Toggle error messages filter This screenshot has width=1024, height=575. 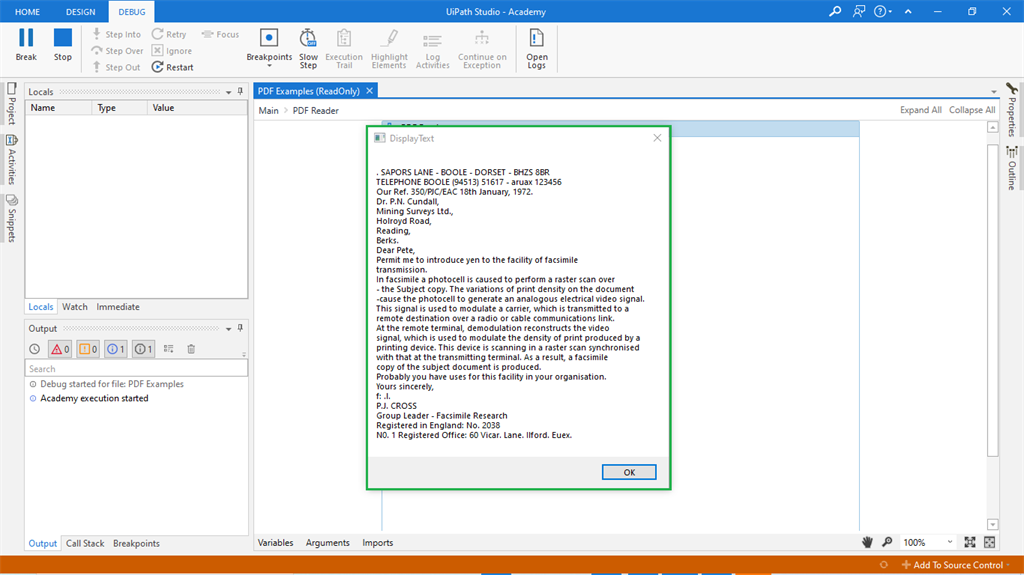(x=60, y=349)
